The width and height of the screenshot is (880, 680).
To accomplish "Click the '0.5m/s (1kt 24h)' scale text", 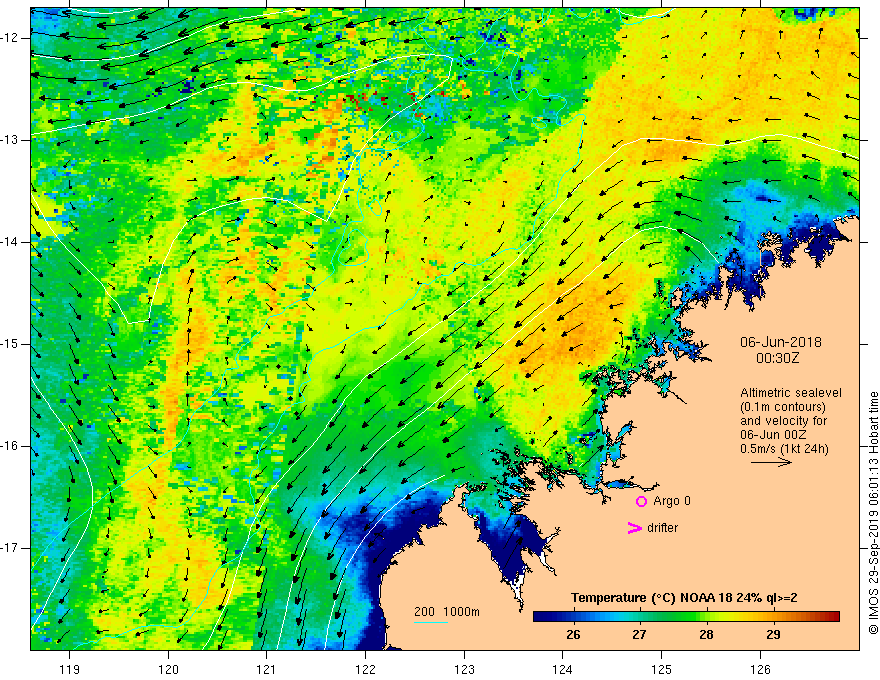I will [x=784, y=448].
